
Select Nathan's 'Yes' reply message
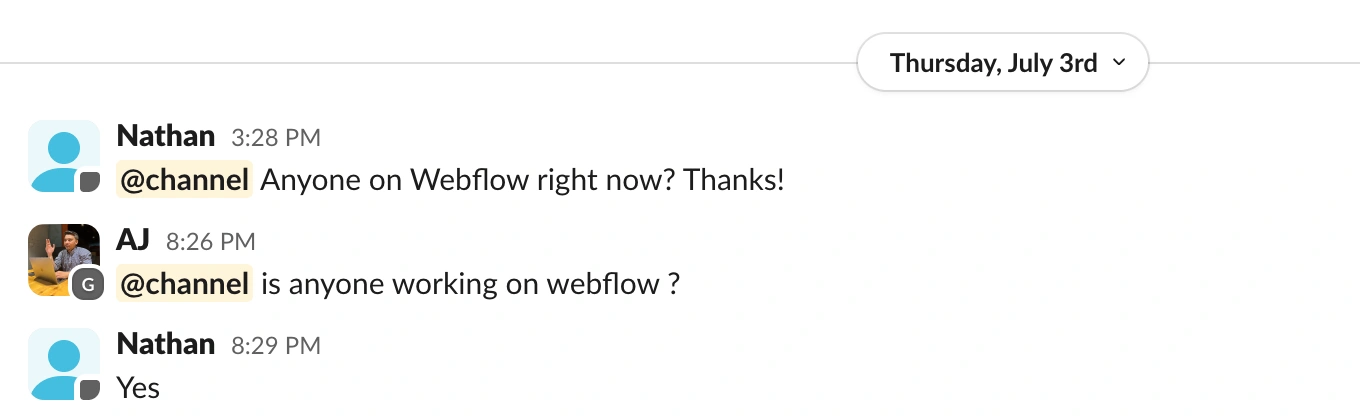pos(138,387)
